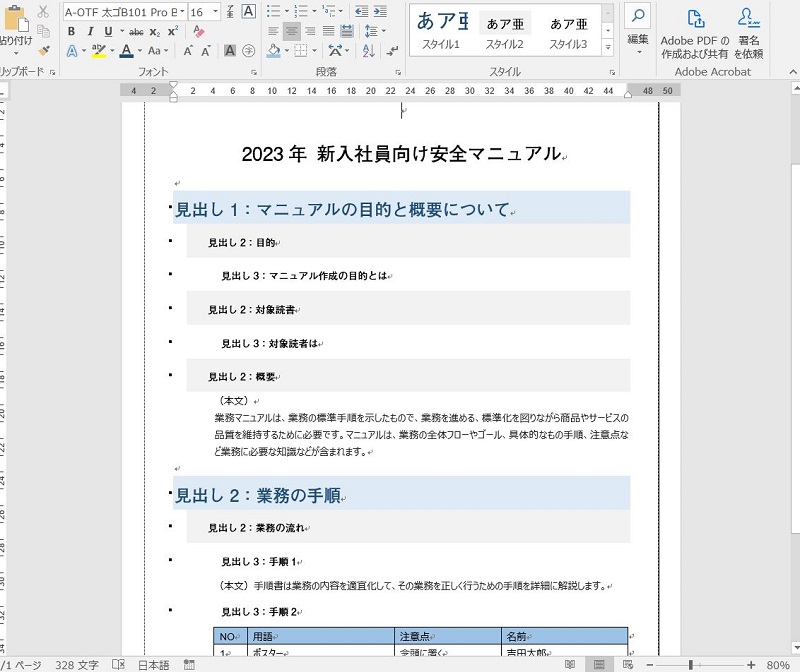The height and width of the screenshot is (672, 800).
Task: Clear all formatting with the eraser icon
Action: click(x=197, y=31)
